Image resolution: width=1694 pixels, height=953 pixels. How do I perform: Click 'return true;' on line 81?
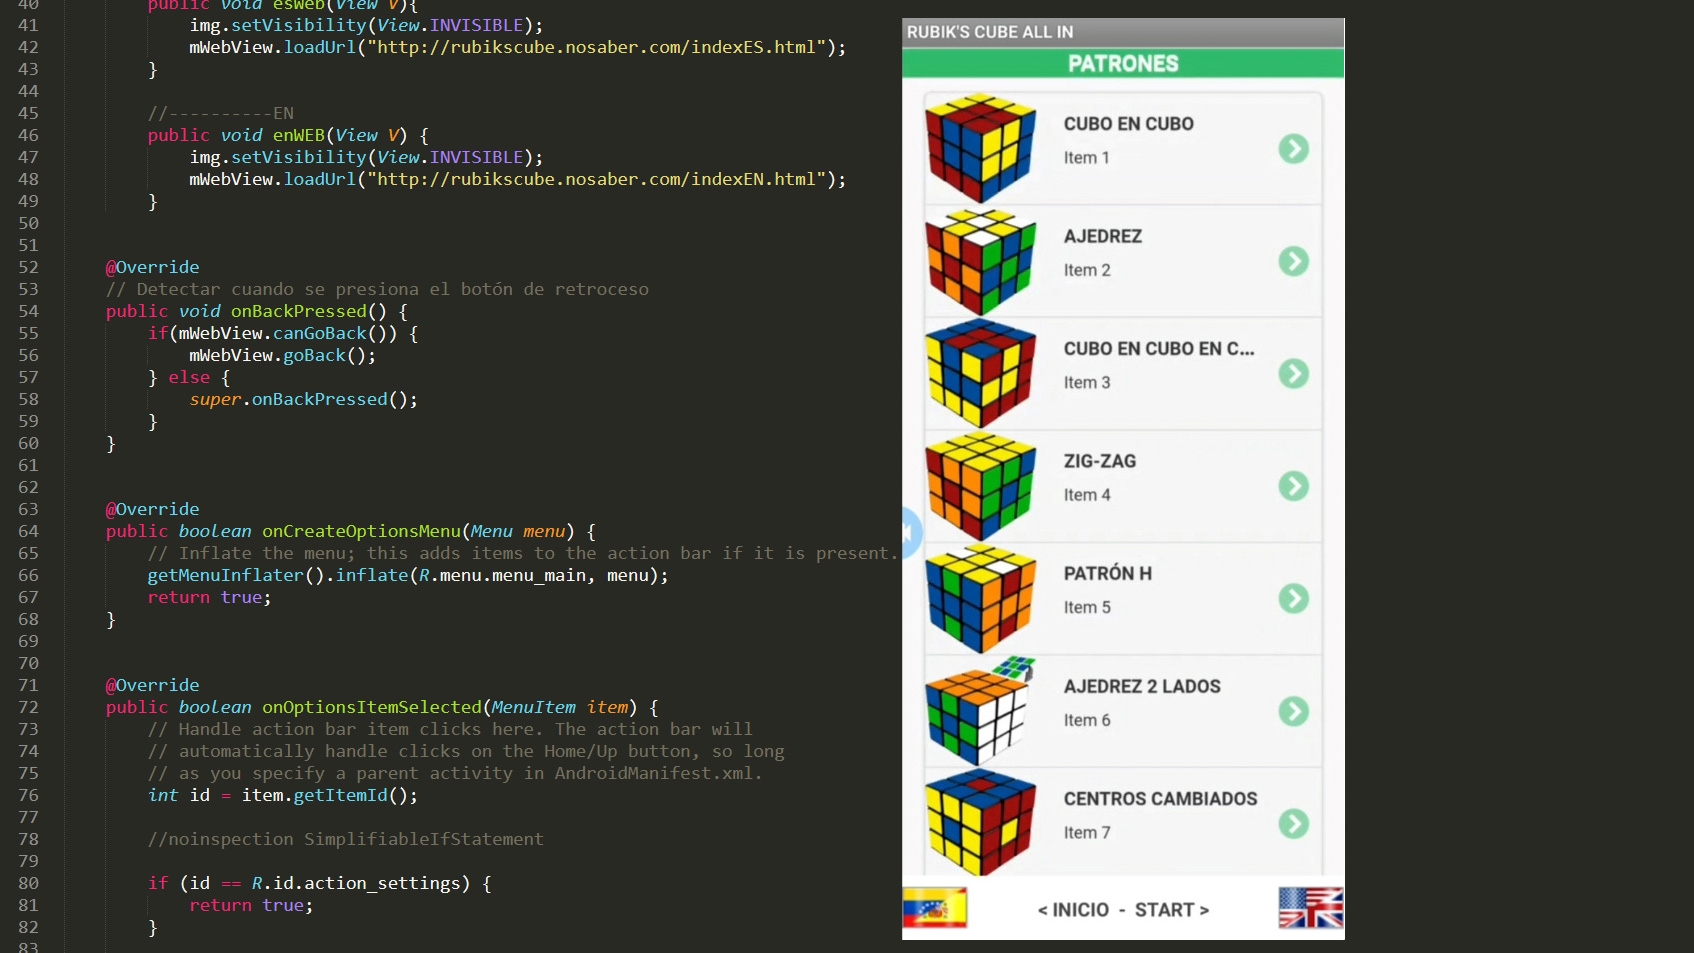pyautogui.click(x=251, y=905)
